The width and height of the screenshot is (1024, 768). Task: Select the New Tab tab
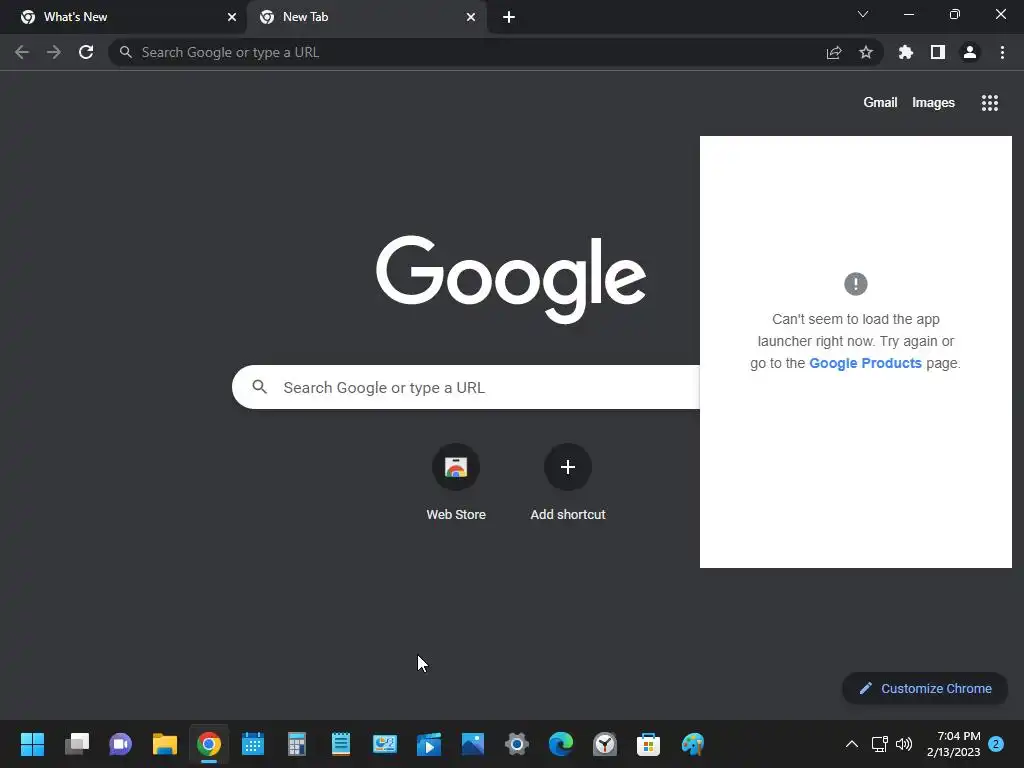[x=366, y=17]
